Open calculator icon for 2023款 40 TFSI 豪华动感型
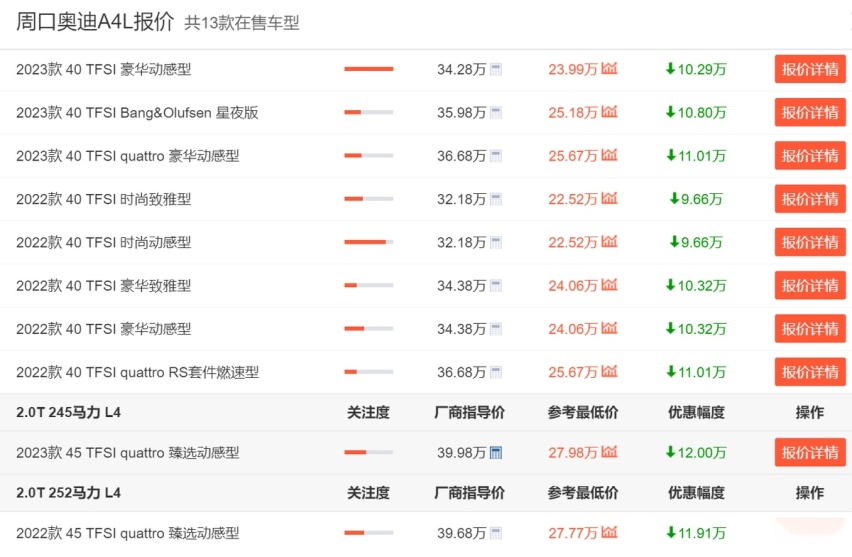This screenshot has width=852, height=557. [x=496, y=70]
